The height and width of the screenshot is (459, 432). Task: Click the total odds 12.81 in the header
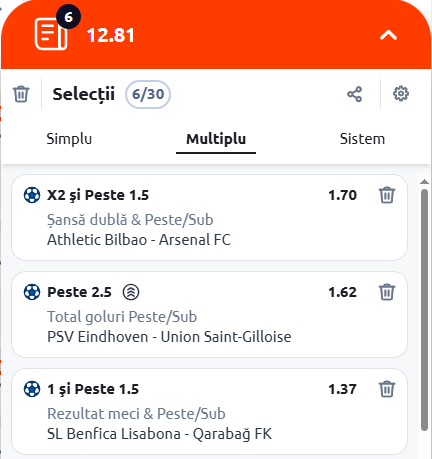click(x=111, y=35)
